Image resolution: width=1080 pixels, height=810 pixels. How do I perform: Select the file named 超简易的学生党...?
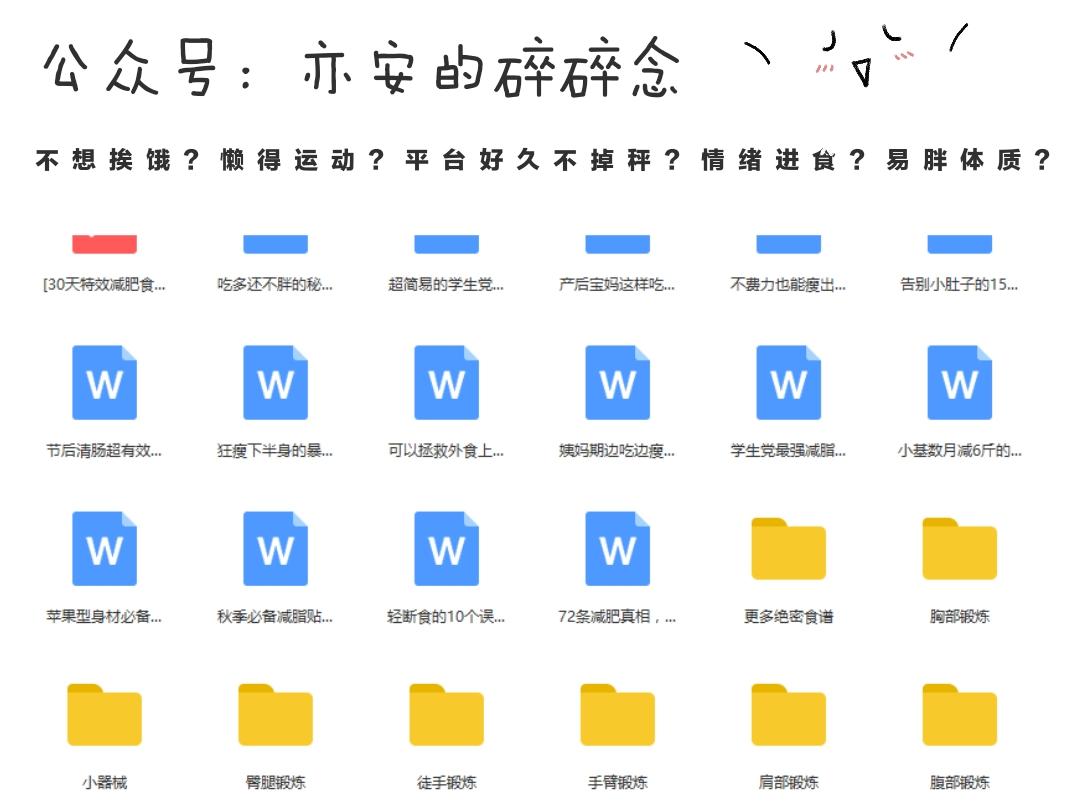(446, 243)
